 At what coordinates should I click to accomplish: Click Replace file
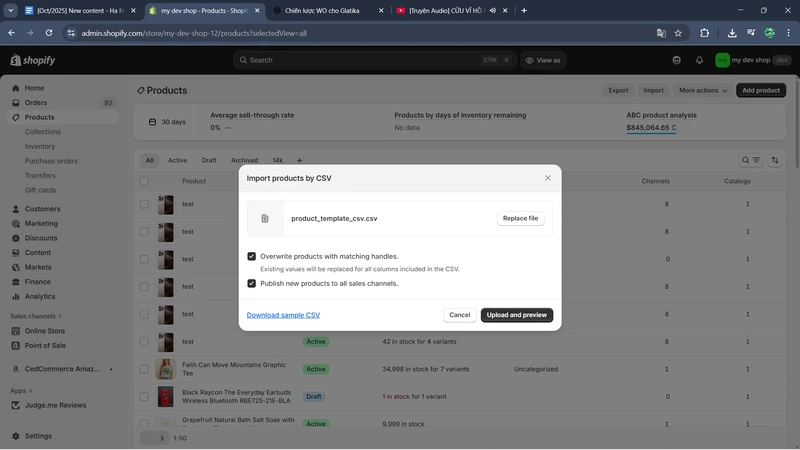[520, 218]
